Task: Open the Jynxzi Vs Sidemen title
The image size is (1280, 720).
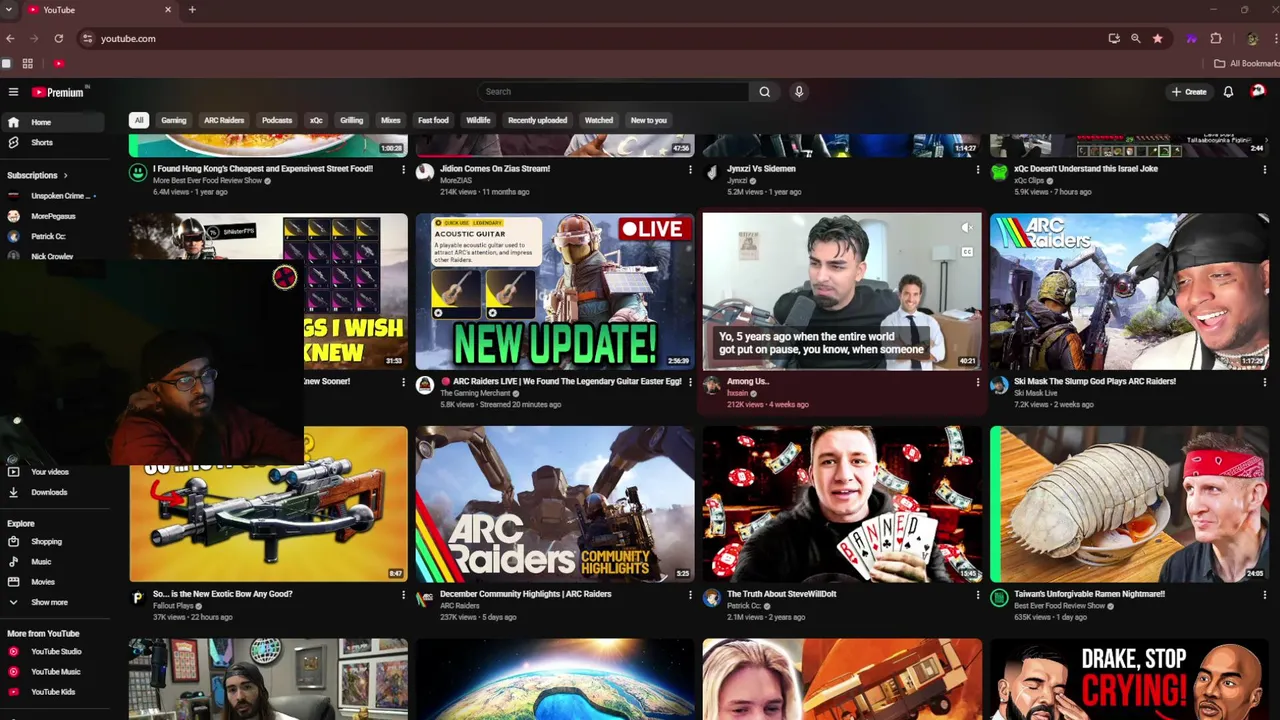Action: [761, 169]
